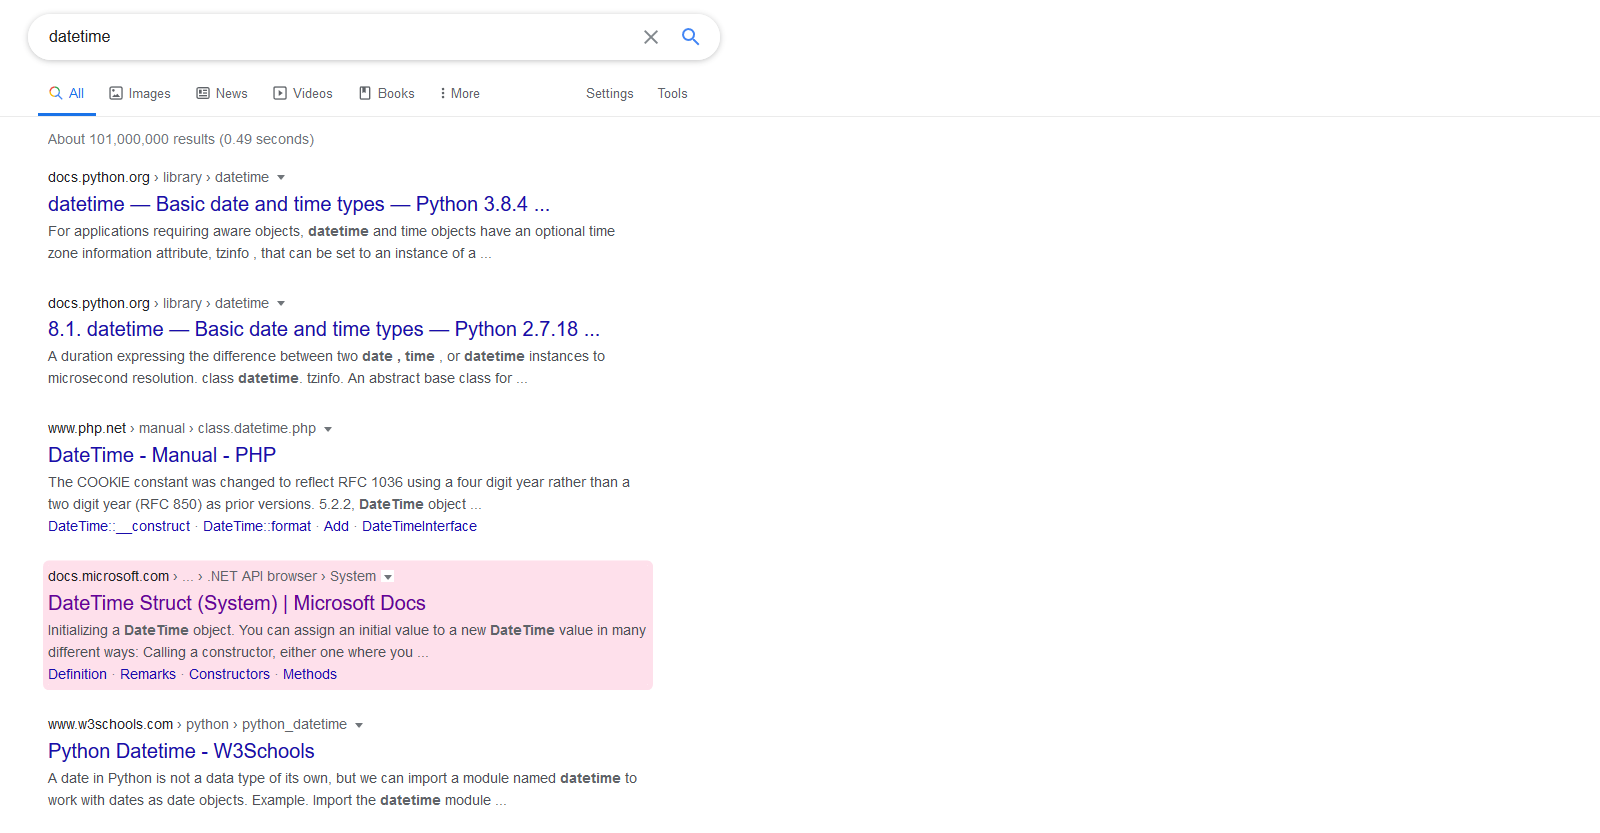
Task: Click the Books tab book icon
Action: click(365, 93)
